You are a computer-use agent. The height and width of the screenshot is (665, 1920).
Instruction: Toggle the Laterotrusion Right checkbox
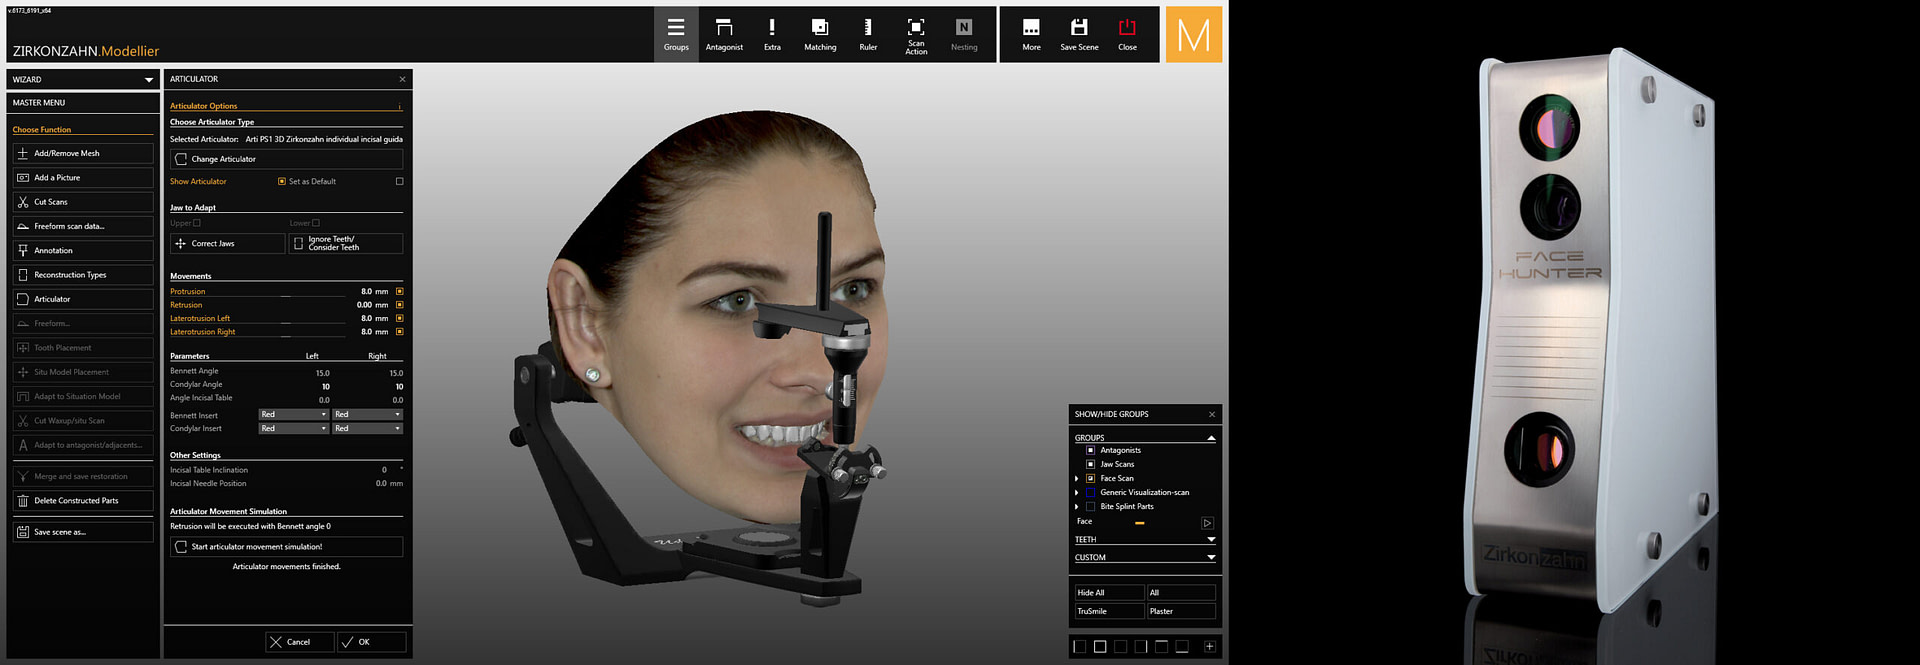point(399,332)
